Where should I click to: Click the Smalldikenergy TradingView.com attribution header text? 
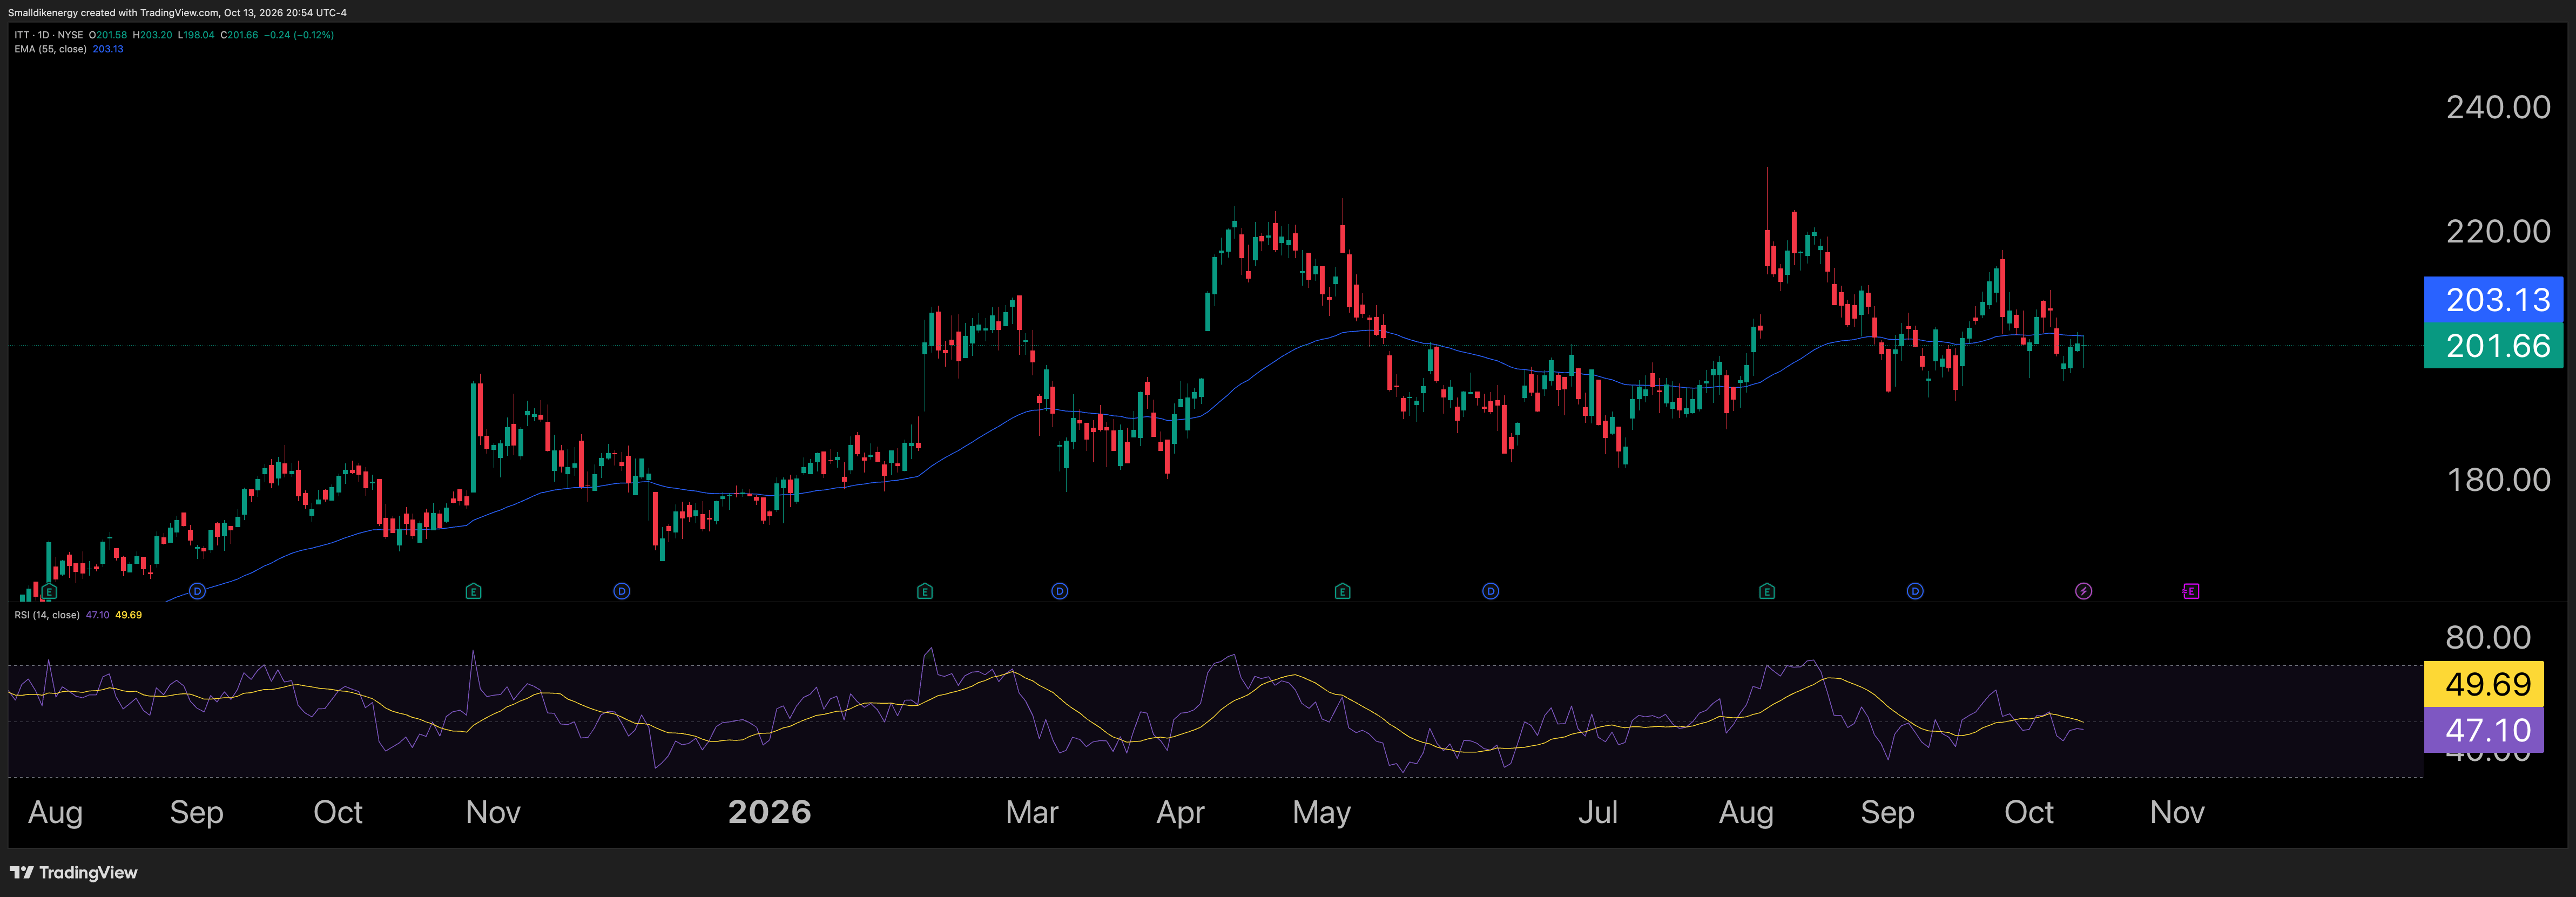point(177,13)
